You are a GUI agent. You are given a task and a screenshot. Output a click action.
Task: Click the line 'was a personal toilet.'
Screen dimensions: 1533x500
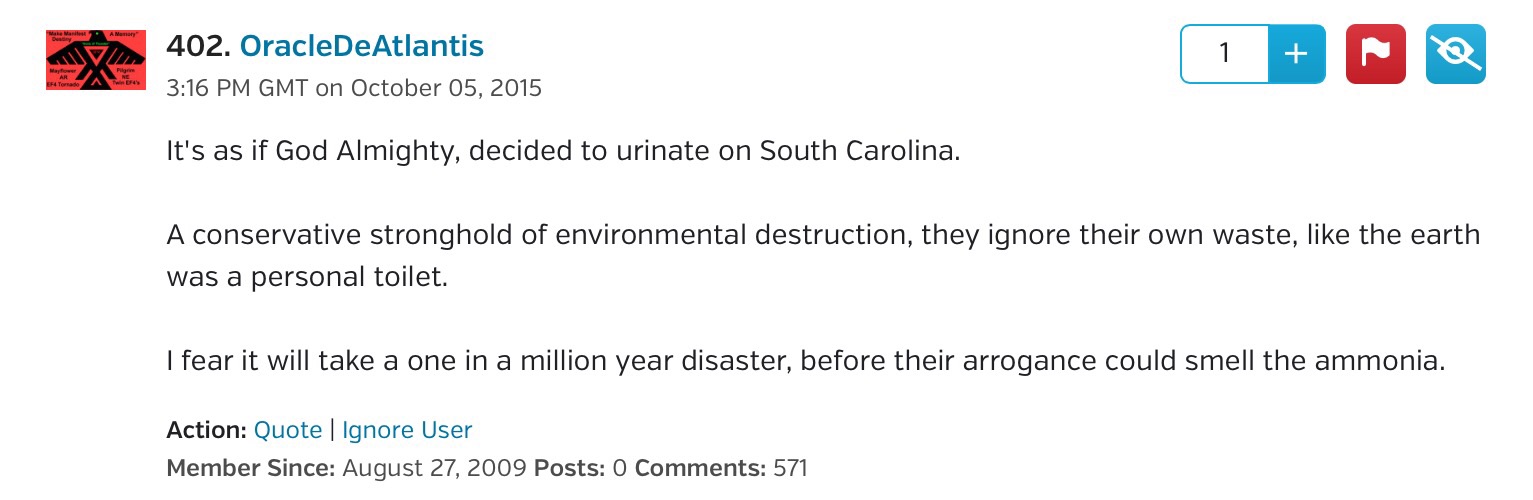306,277
